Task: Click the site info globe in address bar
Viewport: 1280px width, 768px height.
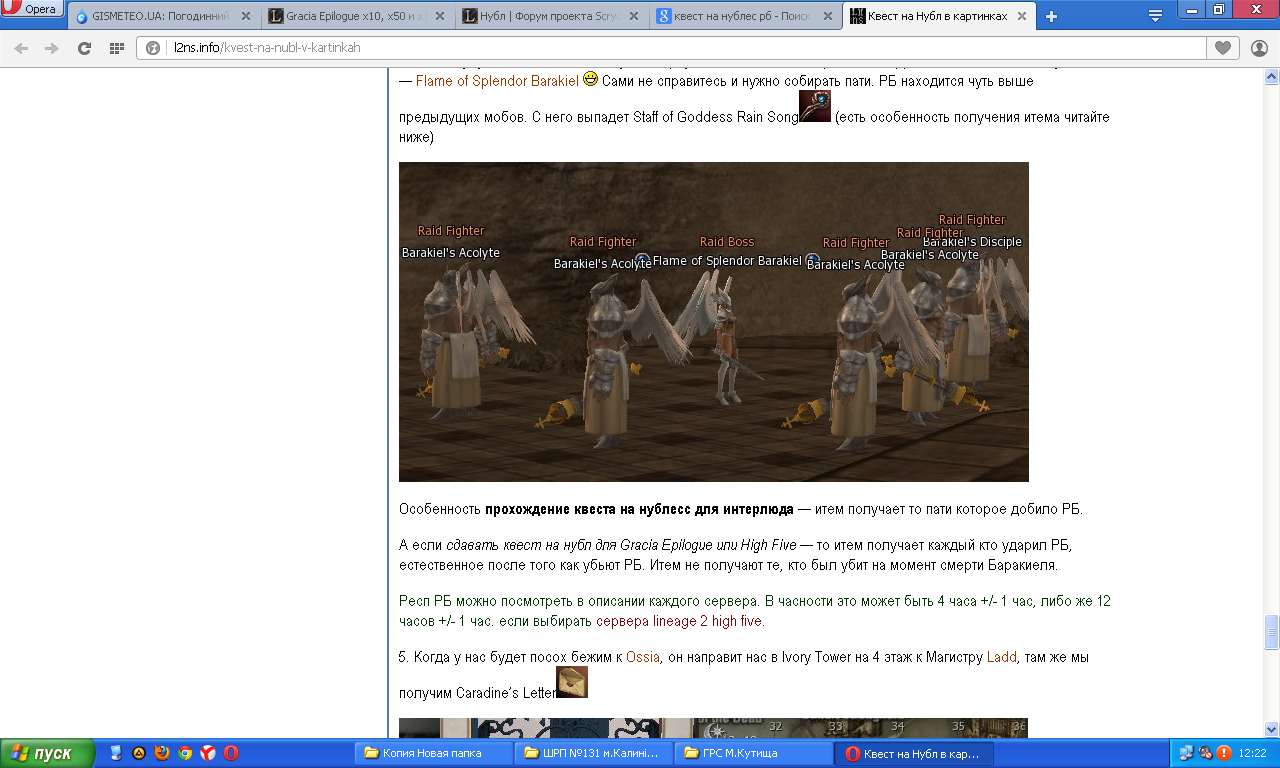Action: click(x=153, y=48)
